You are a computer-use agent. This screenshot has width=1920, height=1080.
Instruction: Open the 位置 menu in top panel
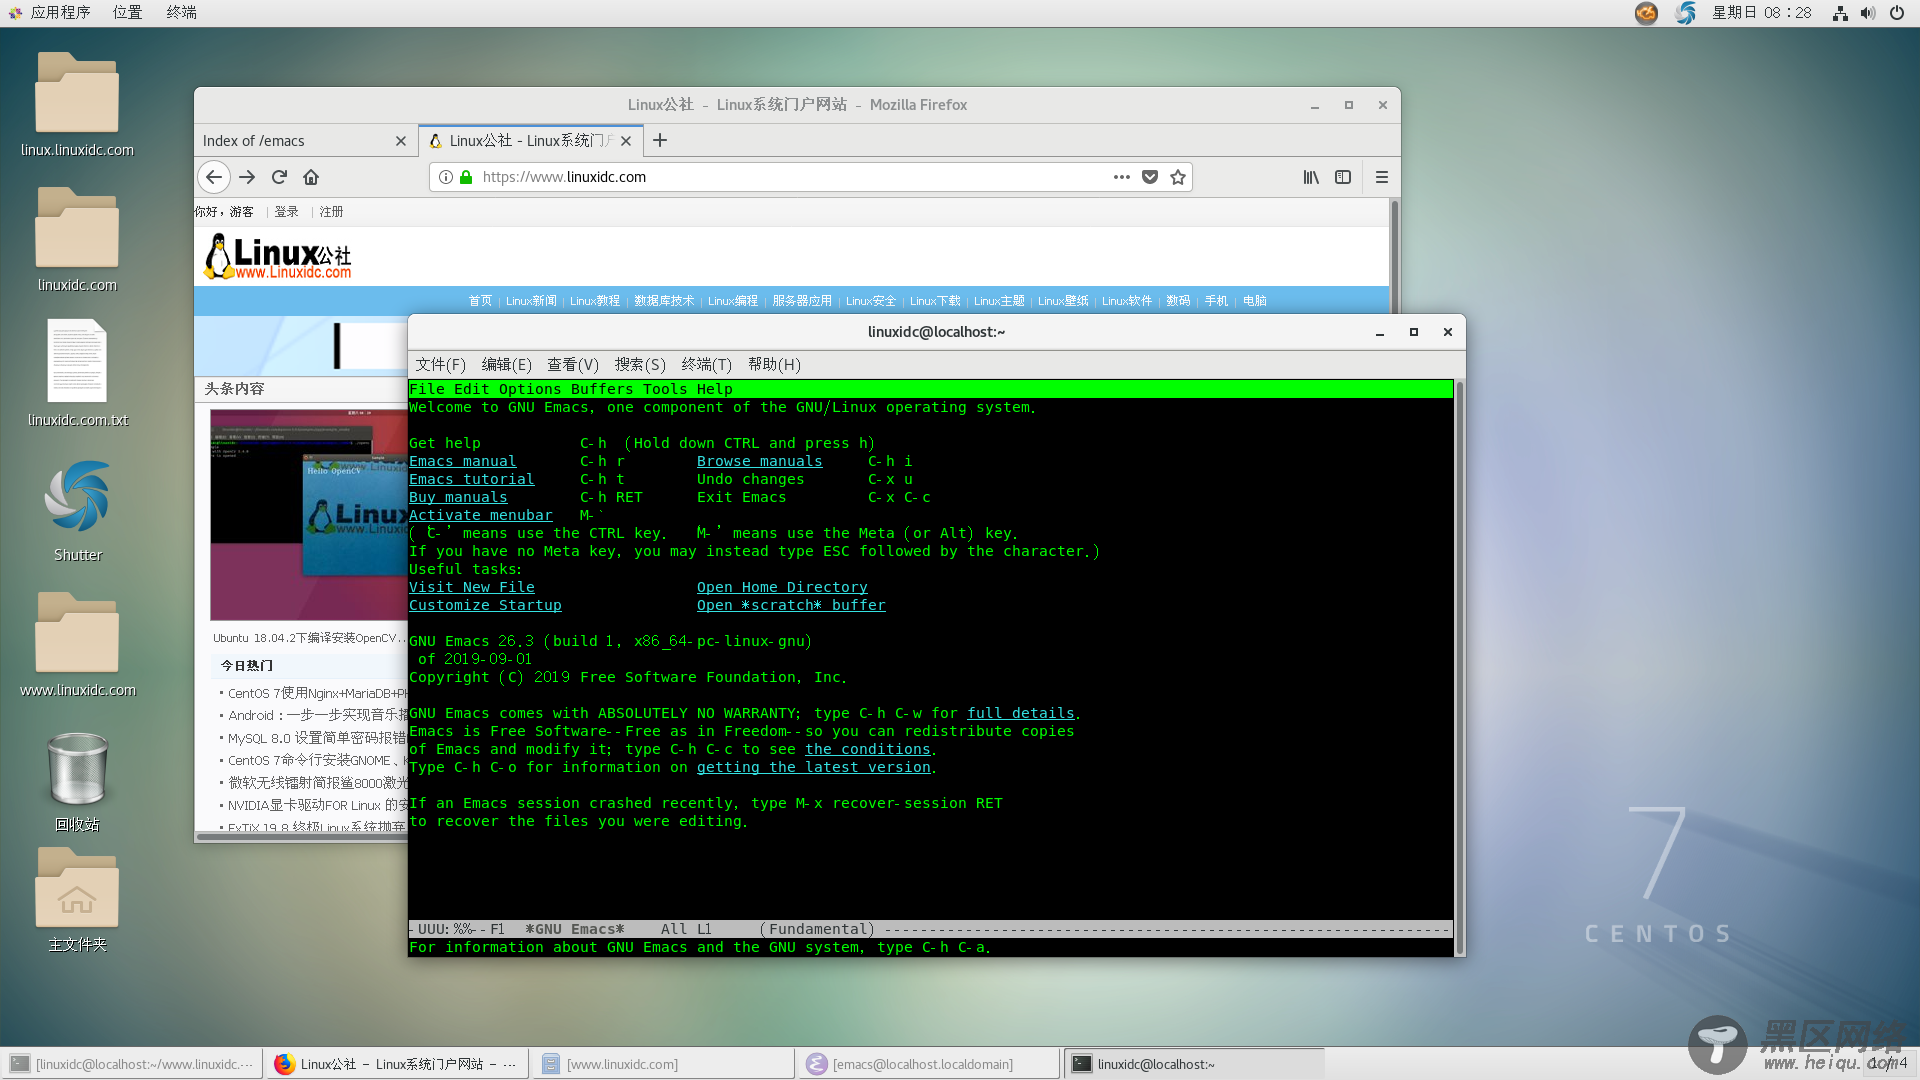point(127,13)
